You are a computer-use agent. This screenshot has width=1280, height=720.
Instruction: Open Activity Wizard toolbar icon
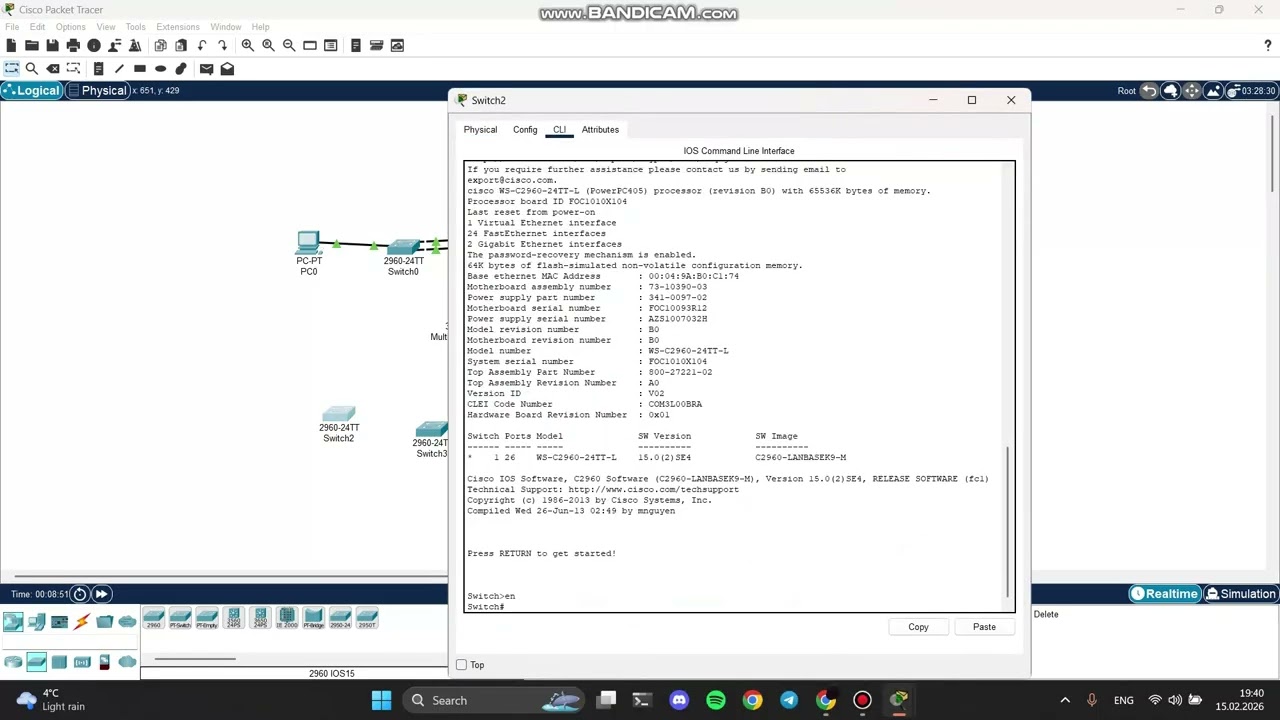coord(135,45)
